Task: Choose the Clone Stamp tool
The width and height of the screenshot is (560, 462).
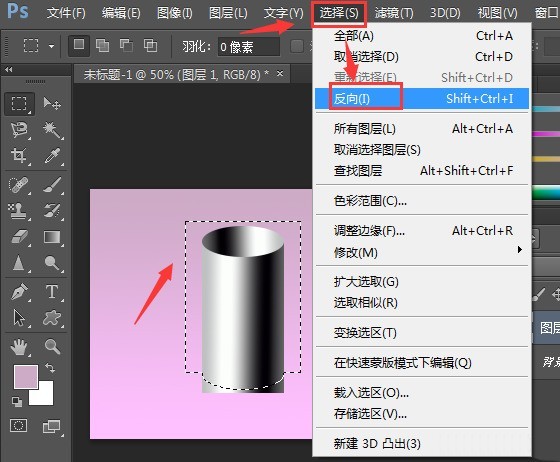Action: (x=19, y=211)
